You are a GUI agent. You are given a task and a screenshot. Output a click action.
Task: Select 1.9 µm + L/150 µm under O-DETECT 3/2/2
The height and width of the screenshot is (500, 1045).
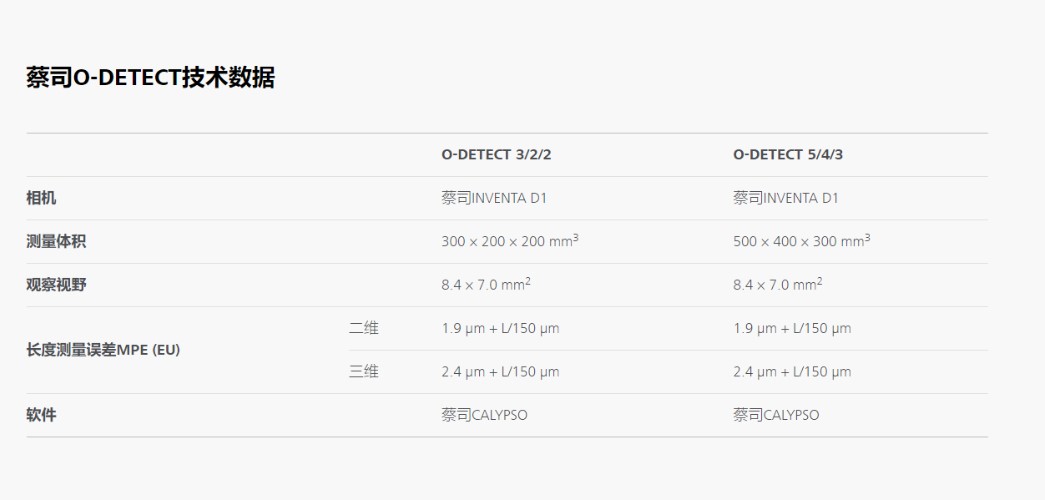pyautogui.click(x=500, y=328)
